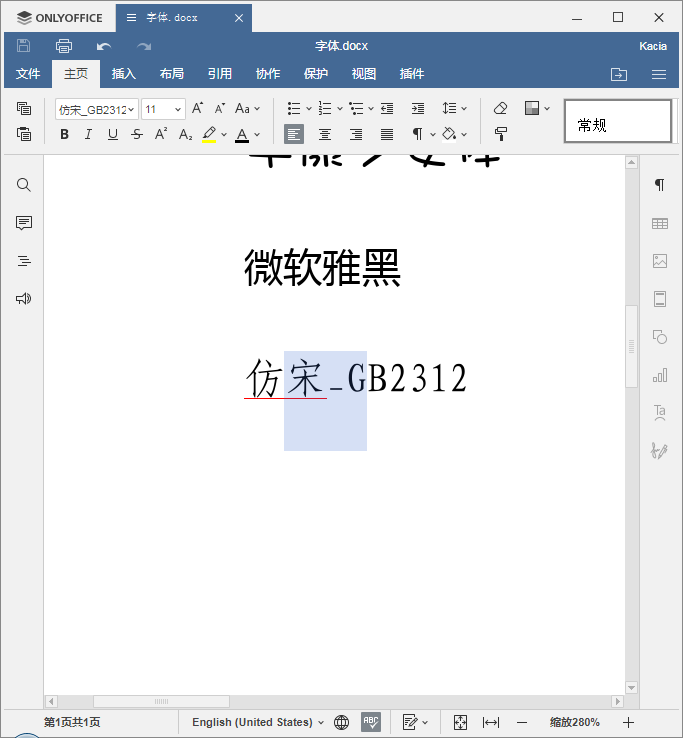
Task: Open file location folder icon
Action: pyautogui.click(x=619, y=74)
